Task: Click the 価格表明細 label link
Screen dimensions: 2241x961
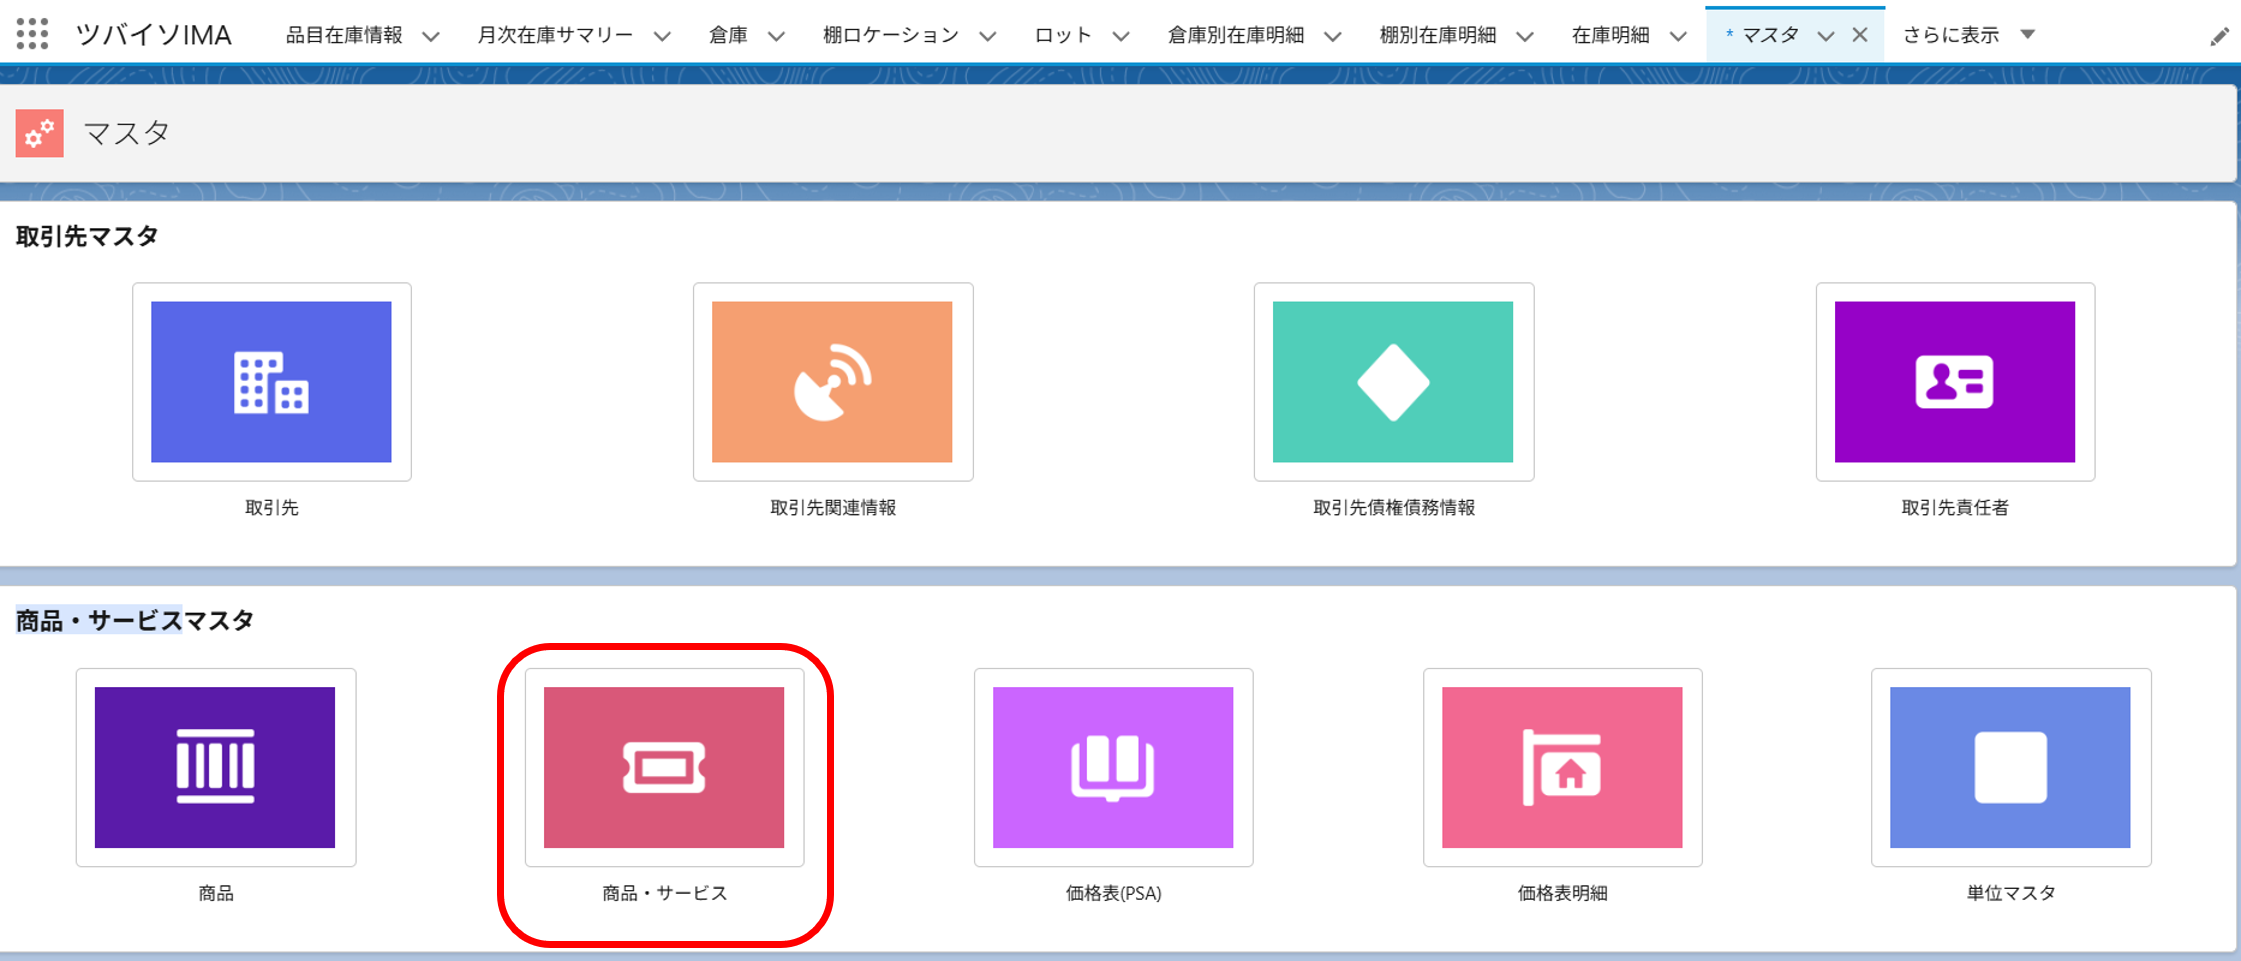Action: point(1562,893)
